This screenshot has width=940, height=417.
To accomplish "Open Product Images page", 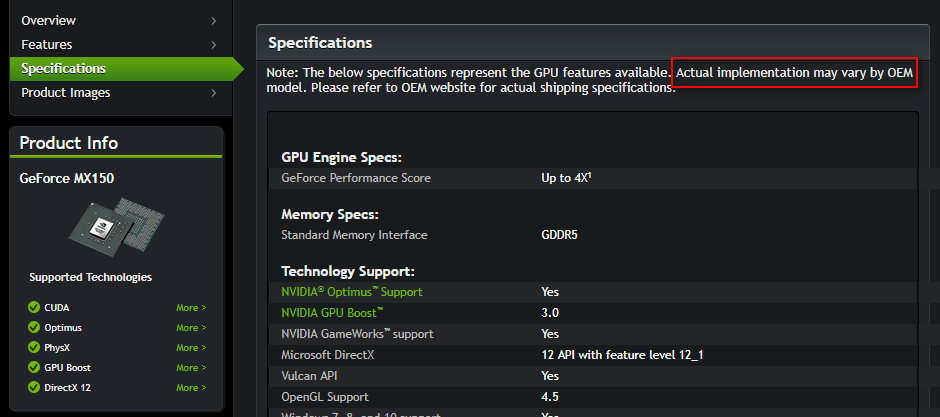I will click(x=66, y=93).
